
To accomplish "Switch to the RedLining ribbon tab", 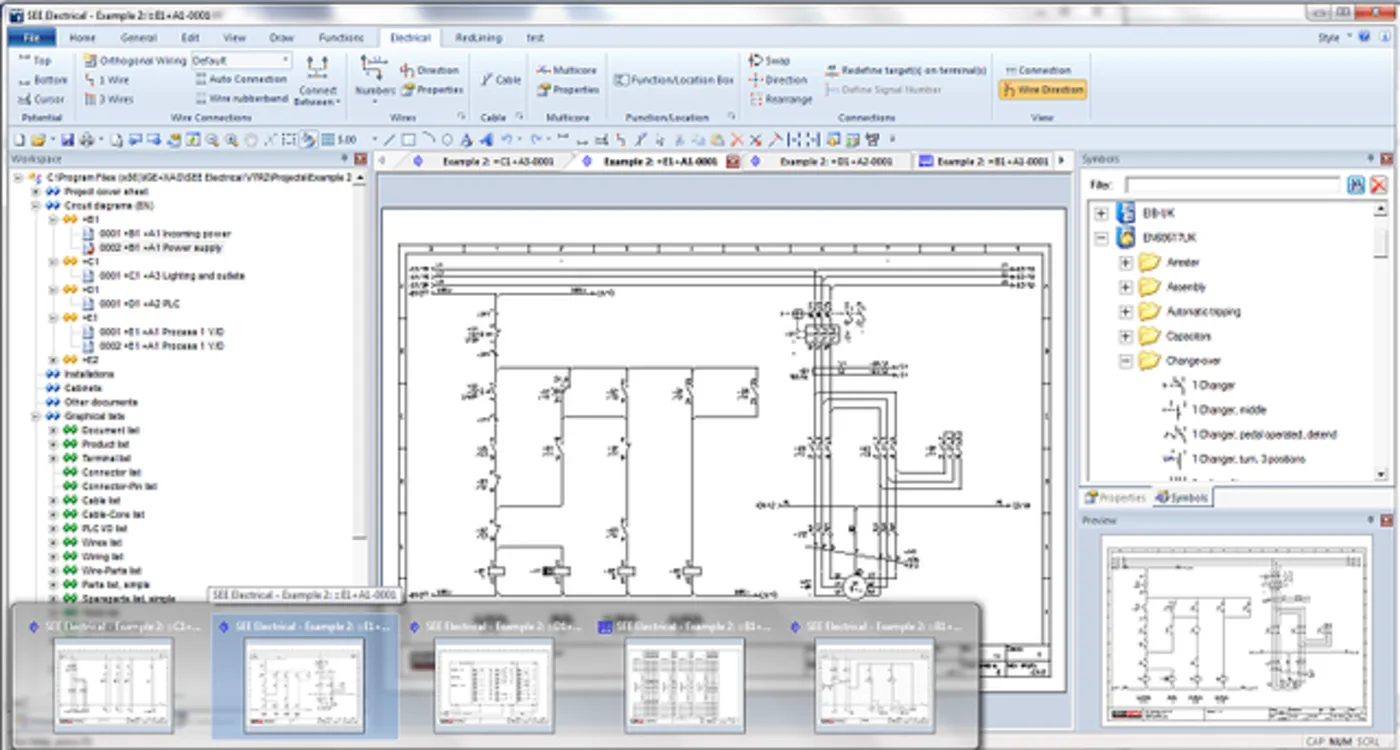I will (x=478, y=38).
